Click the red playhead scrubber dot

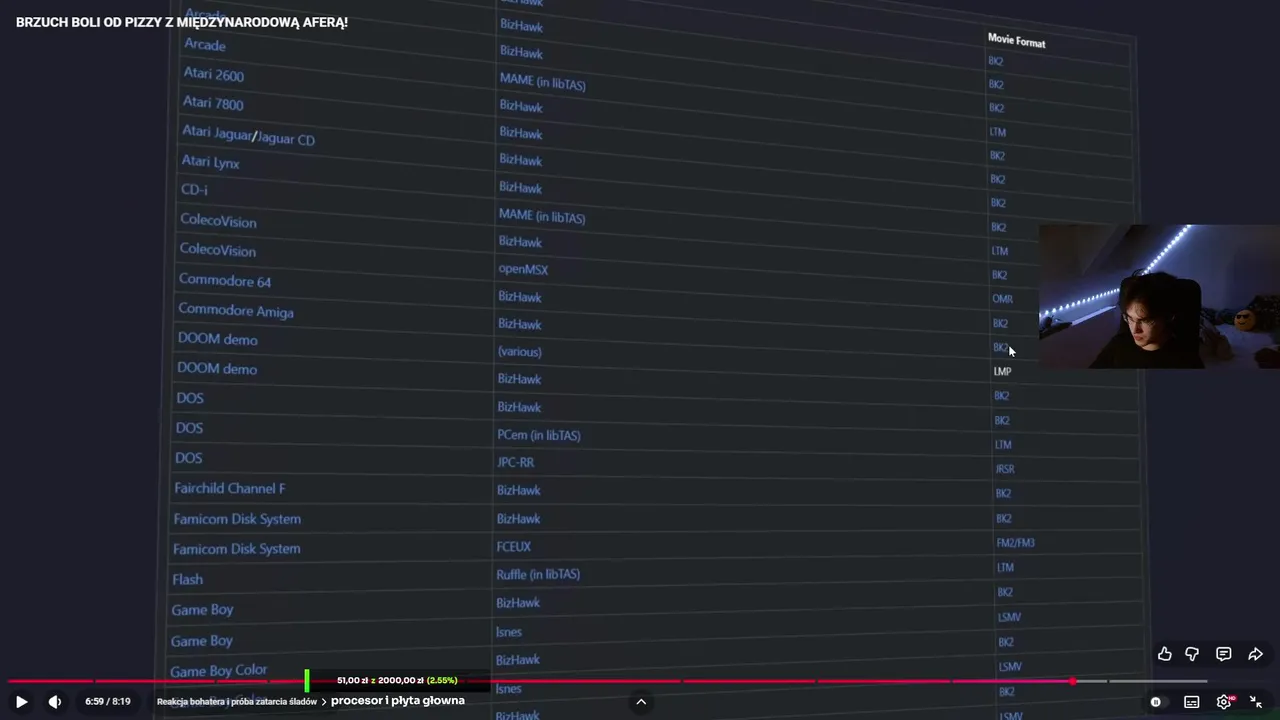pos(1072,681)
